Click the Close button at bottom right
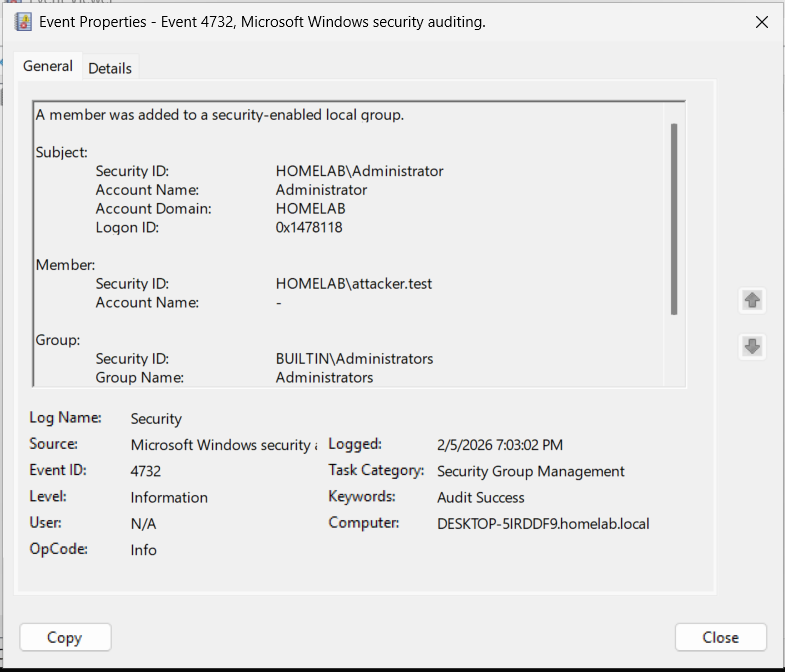The image size is (785, 672). 720,637
